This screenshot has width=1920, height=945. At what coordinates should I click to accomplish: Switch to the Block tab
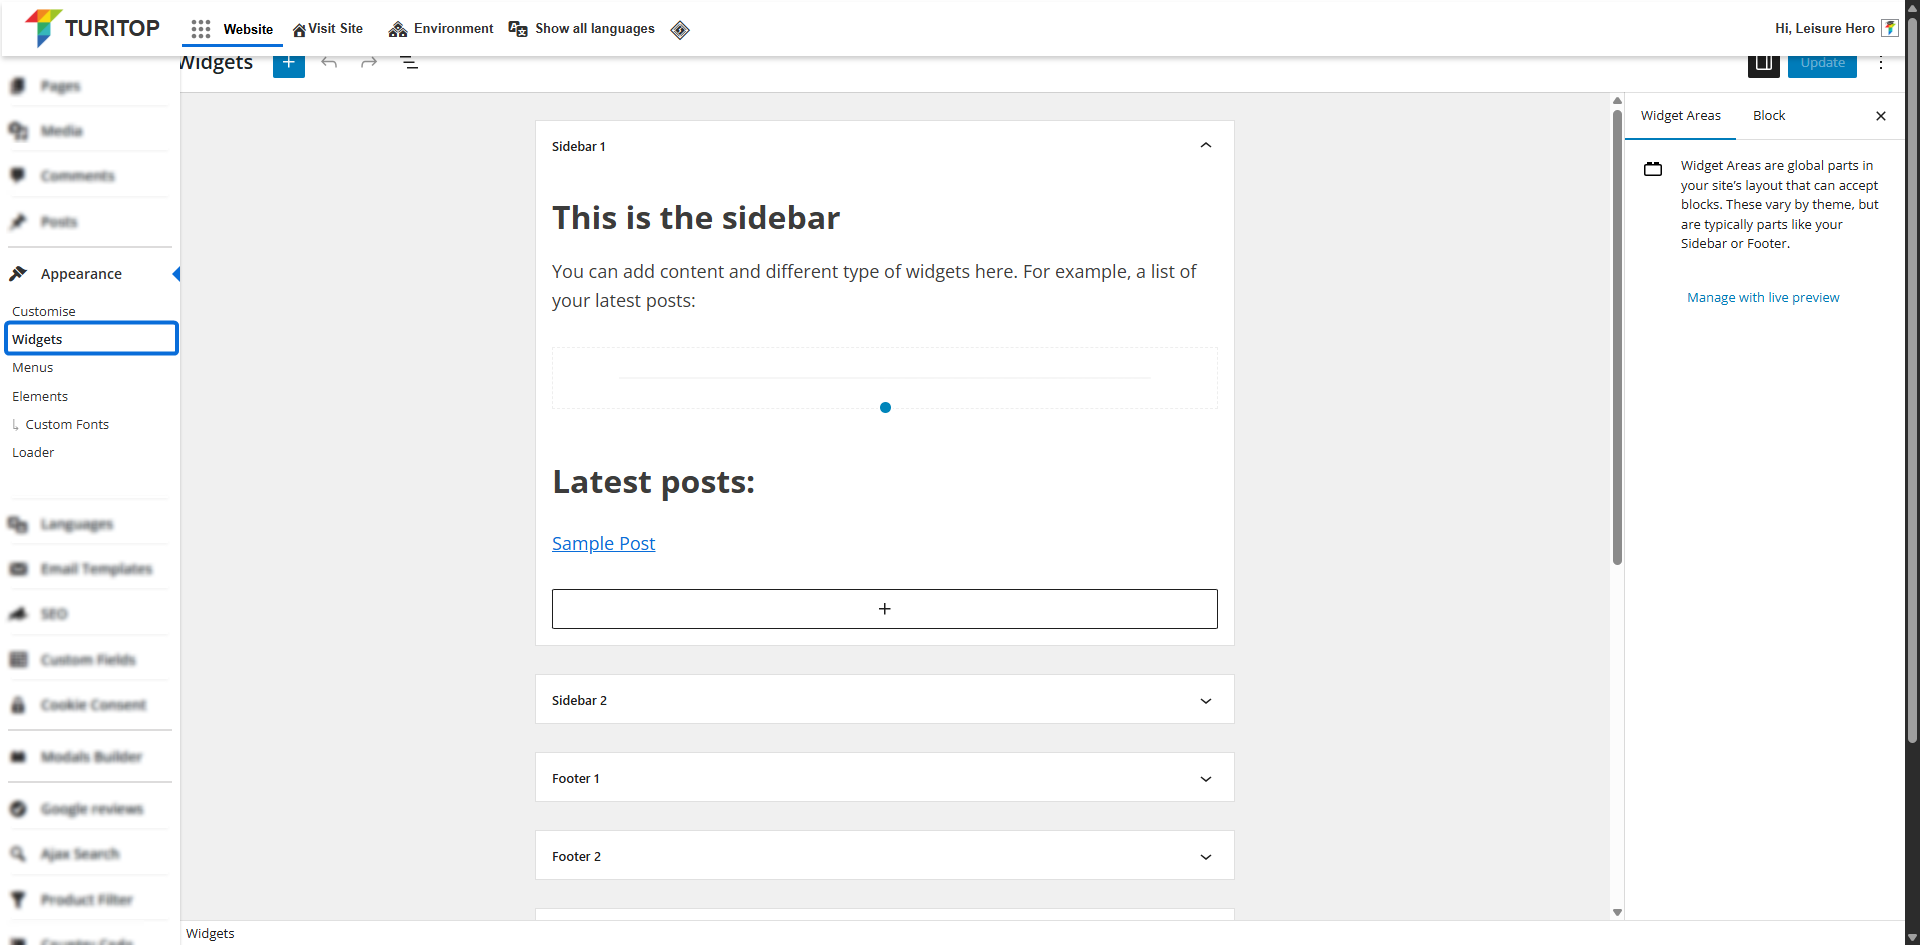pyautogui.click(x=1769, y=116)
